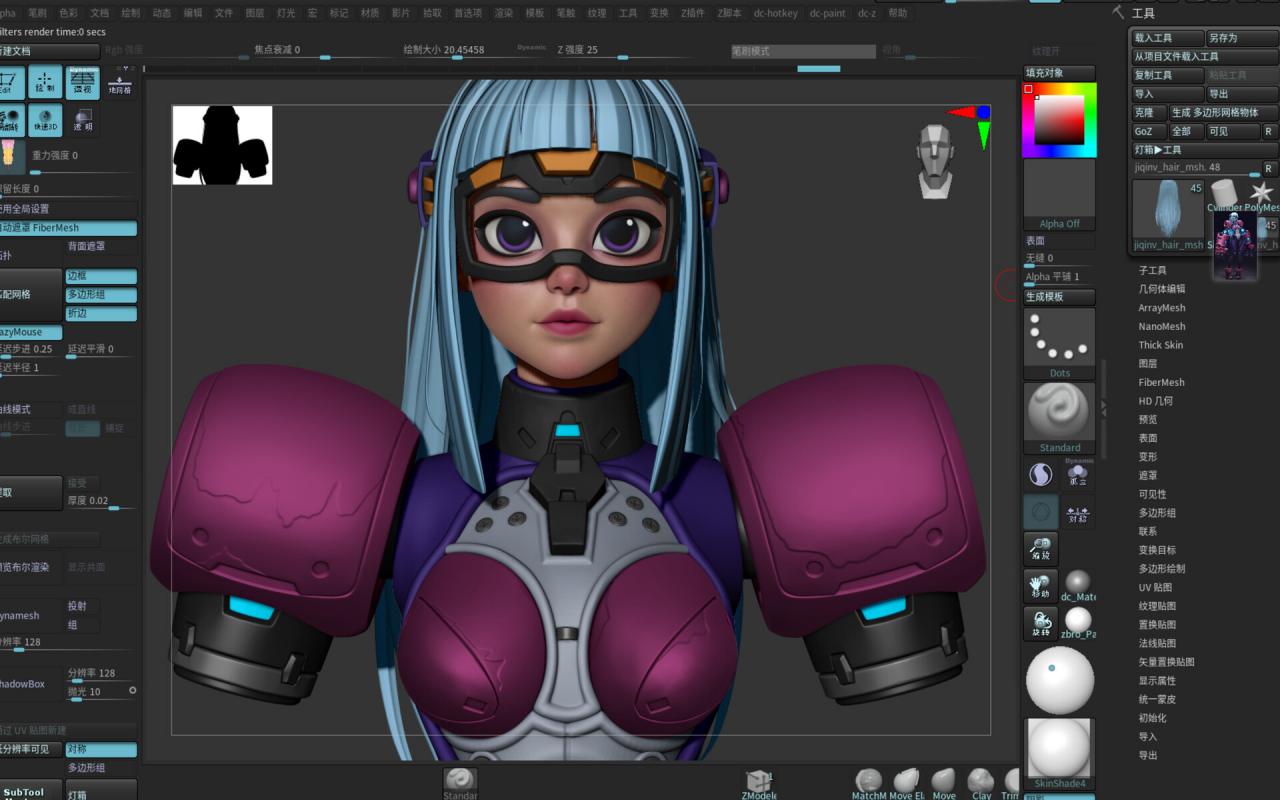Toggle the 透视 perspective icon
This screenshot has width=1280, height=800.
(83, 83)
